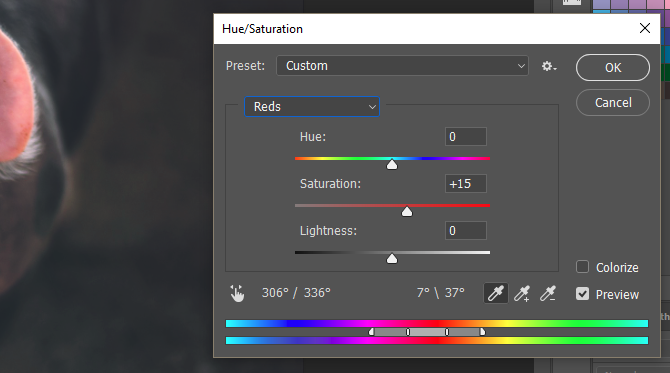The image size is (670, 373).
Task: Click the Saturation slider handle
Action: pyautogui.click(x=407, y=211)
